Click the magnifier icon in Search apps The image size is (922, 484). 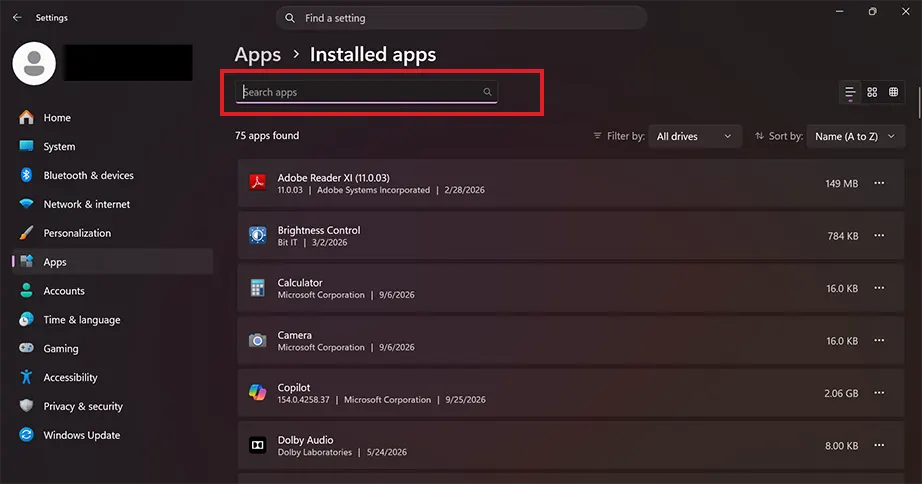(x=487, y=92)
